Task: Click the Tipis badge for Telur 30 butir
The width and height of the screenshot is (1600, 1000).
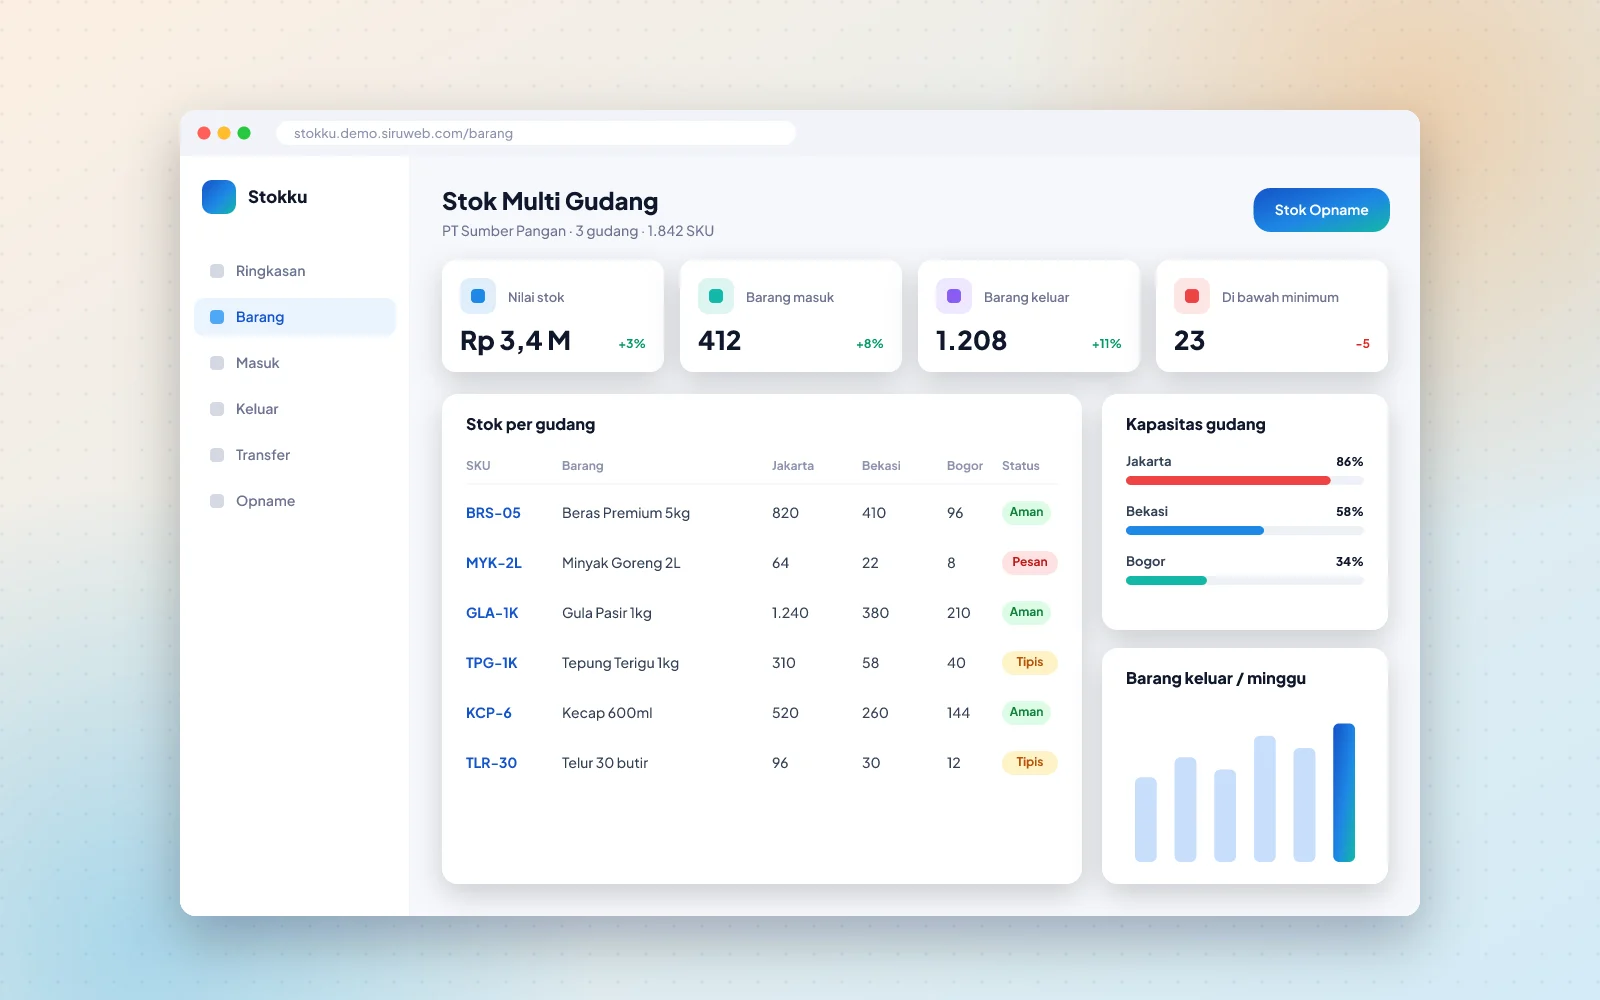Action: (1029, 762)
